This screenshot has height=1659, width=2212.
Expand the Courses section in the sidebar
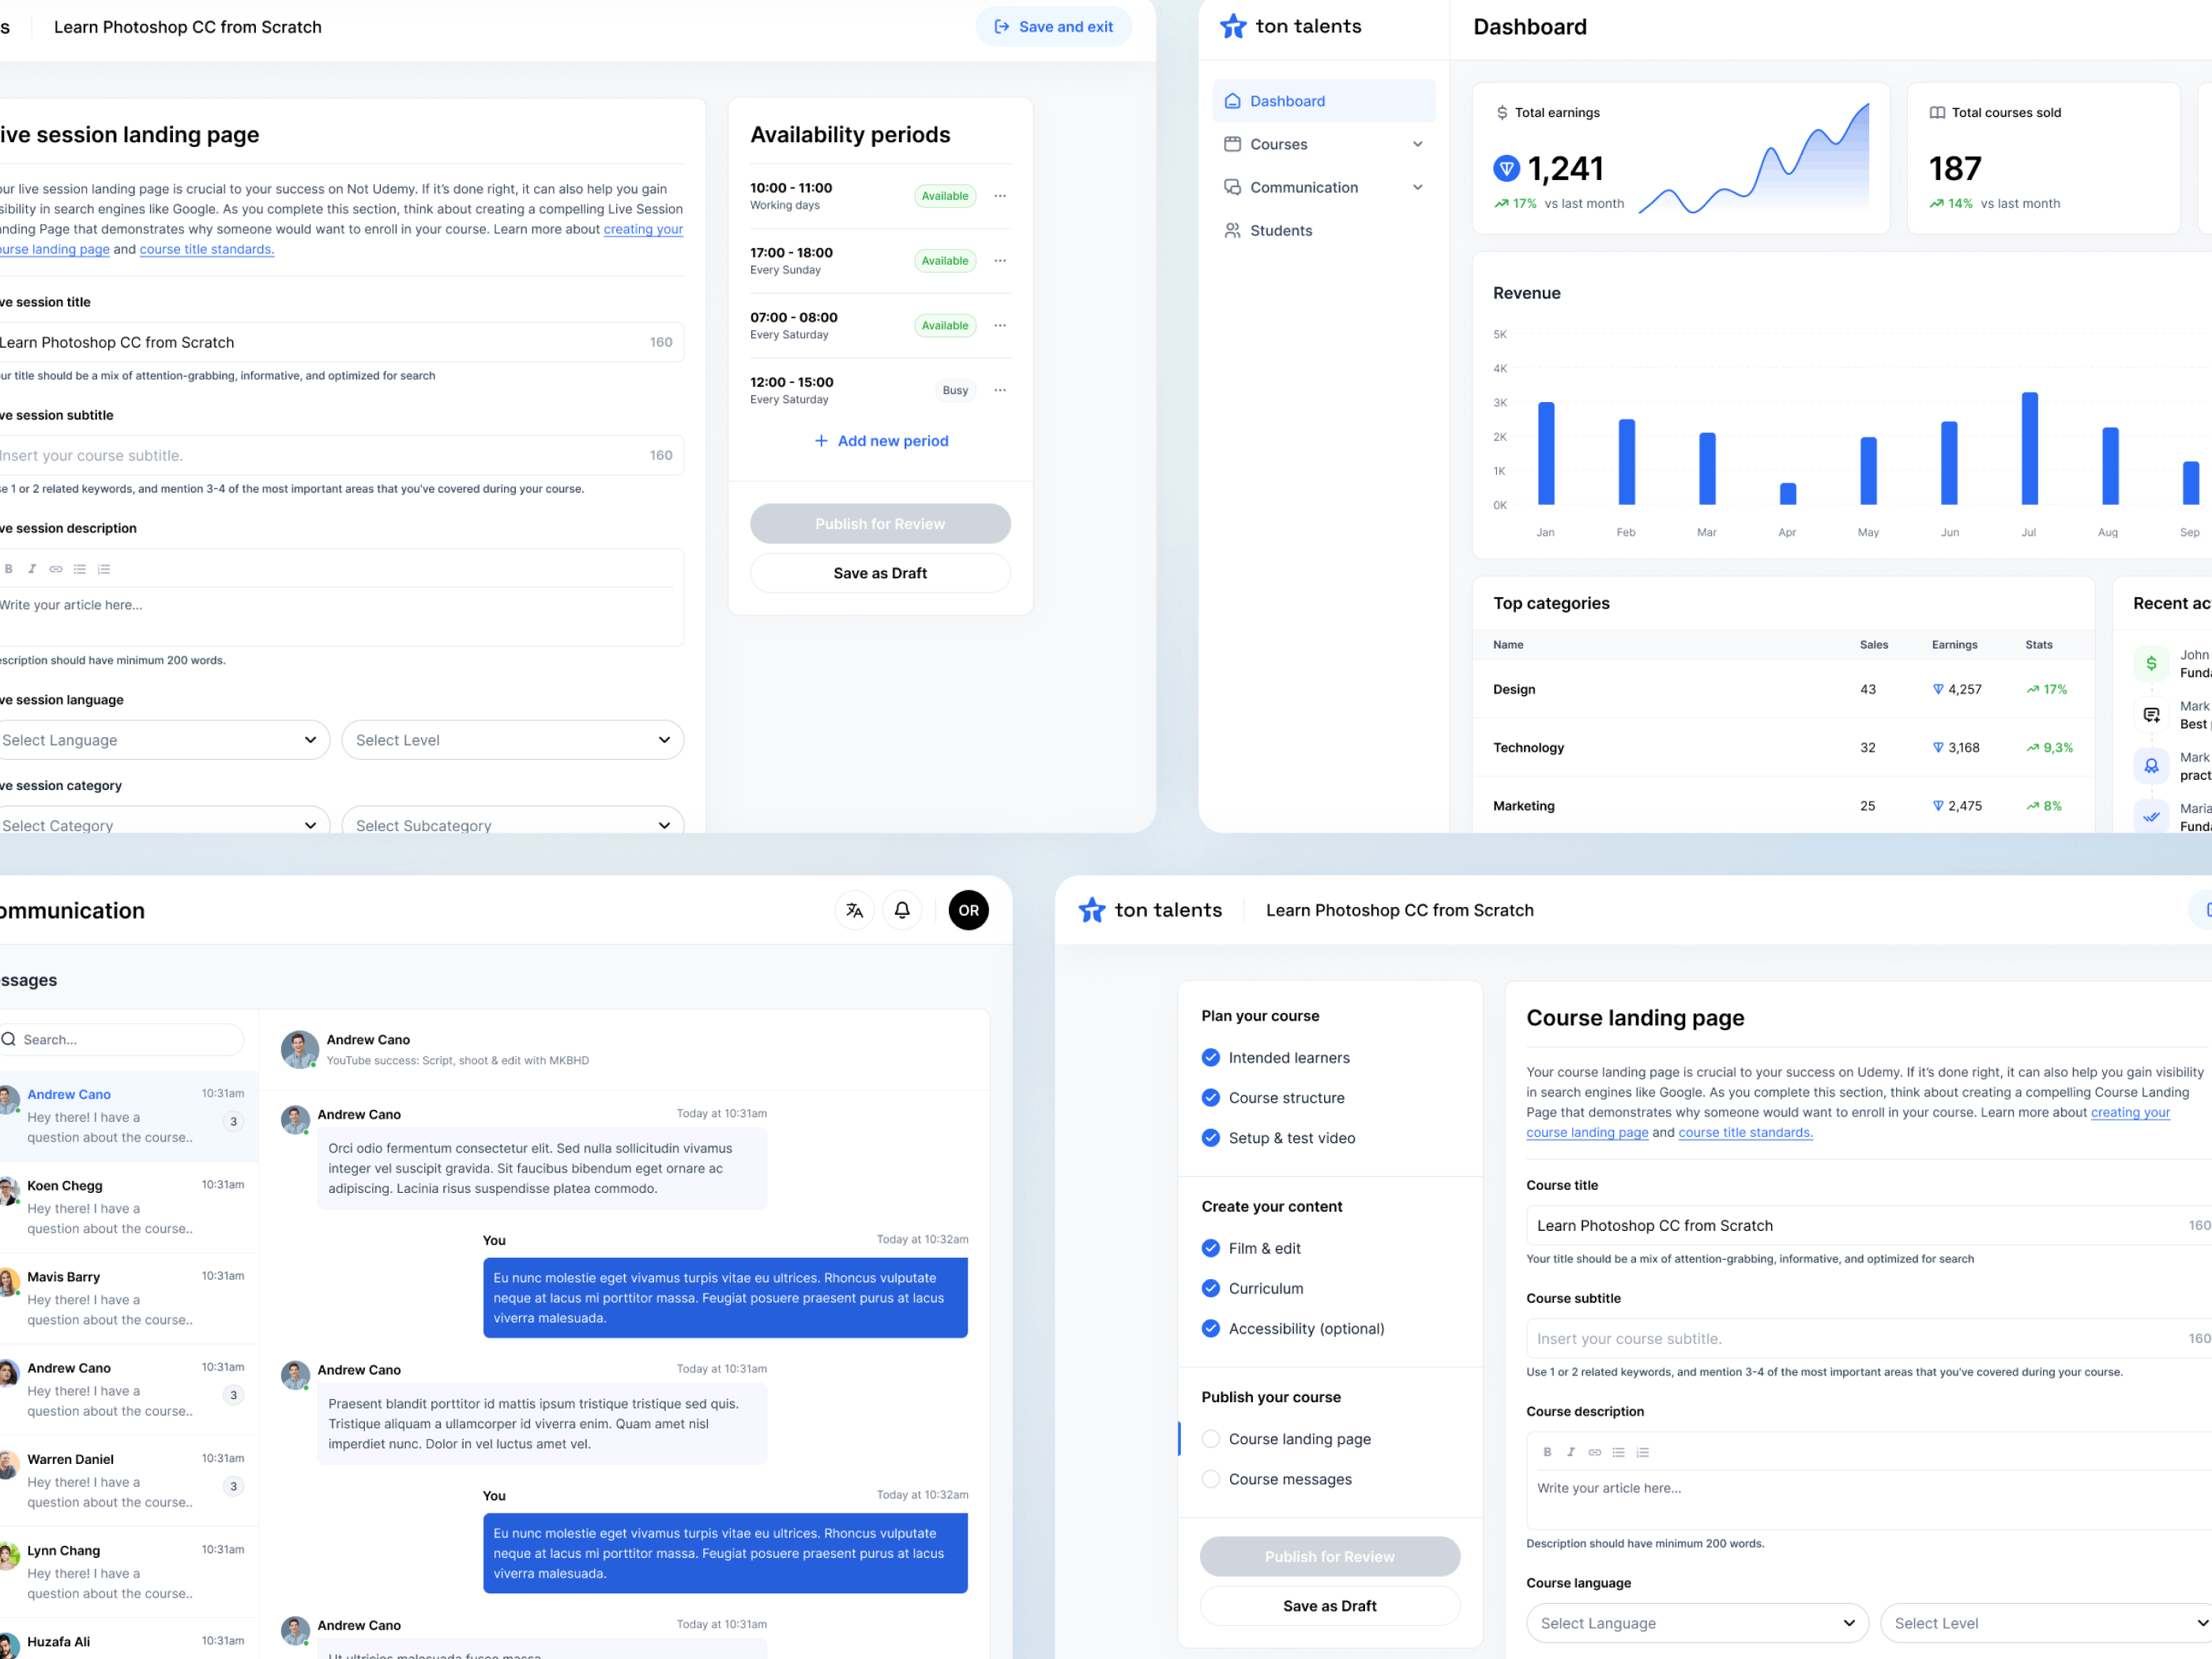(1418, 144)
